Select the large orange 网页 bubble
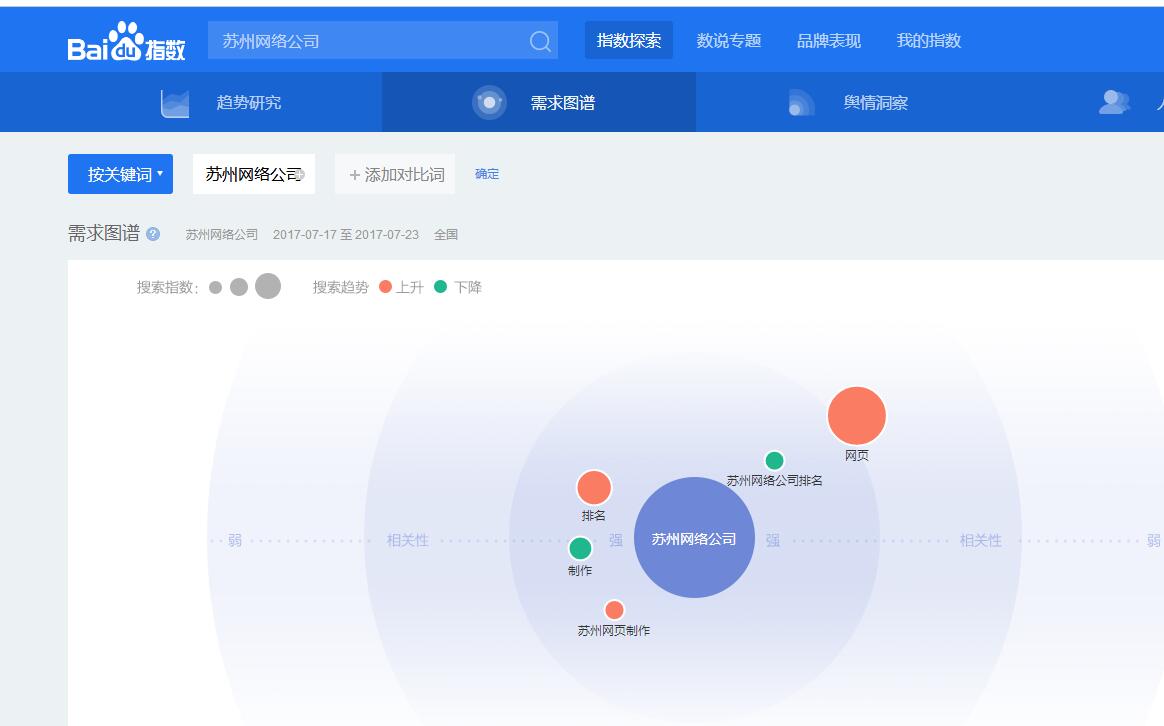This screenshot has height=726, width=1164. 857,415
